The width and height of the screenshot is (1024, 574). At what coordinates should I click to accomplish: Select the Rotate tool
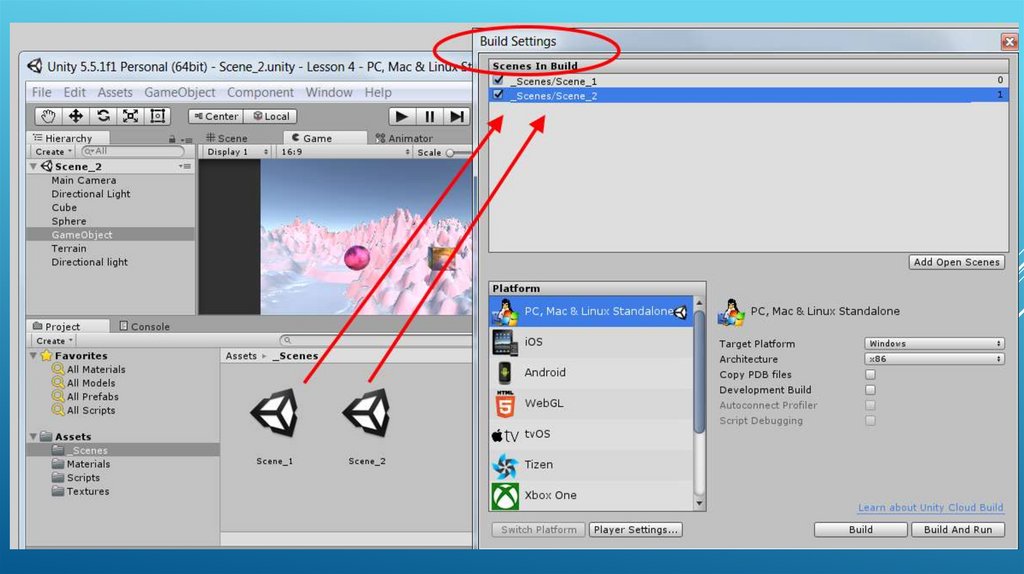click(x=103, y=116)
